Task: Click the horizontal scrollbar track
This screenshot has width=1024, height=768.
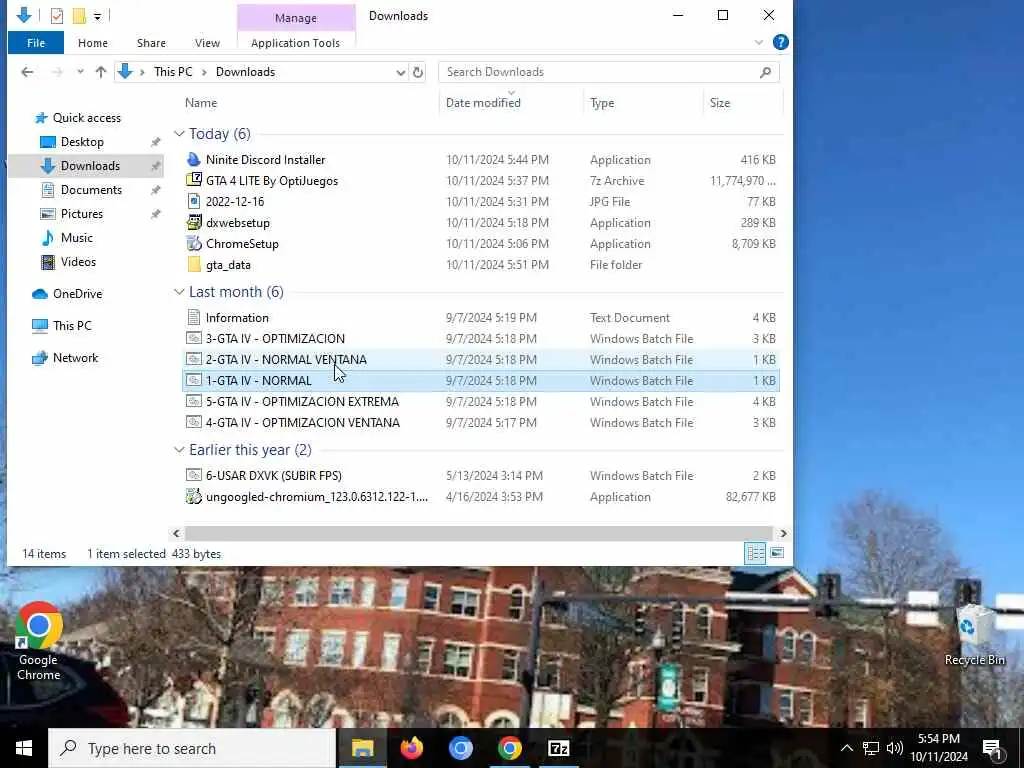Action: 479,534
